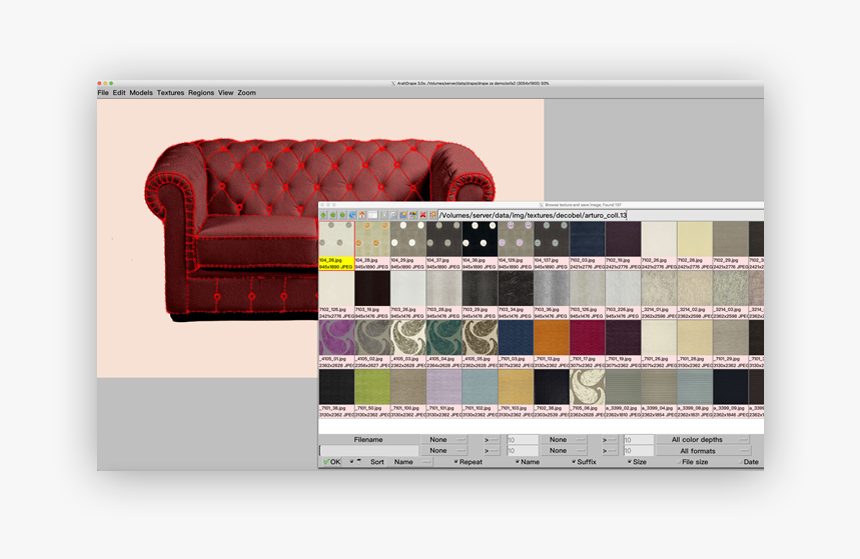Click the 7103_36.jpg filename label
The image size is (860, 559).
coord(547,309)
